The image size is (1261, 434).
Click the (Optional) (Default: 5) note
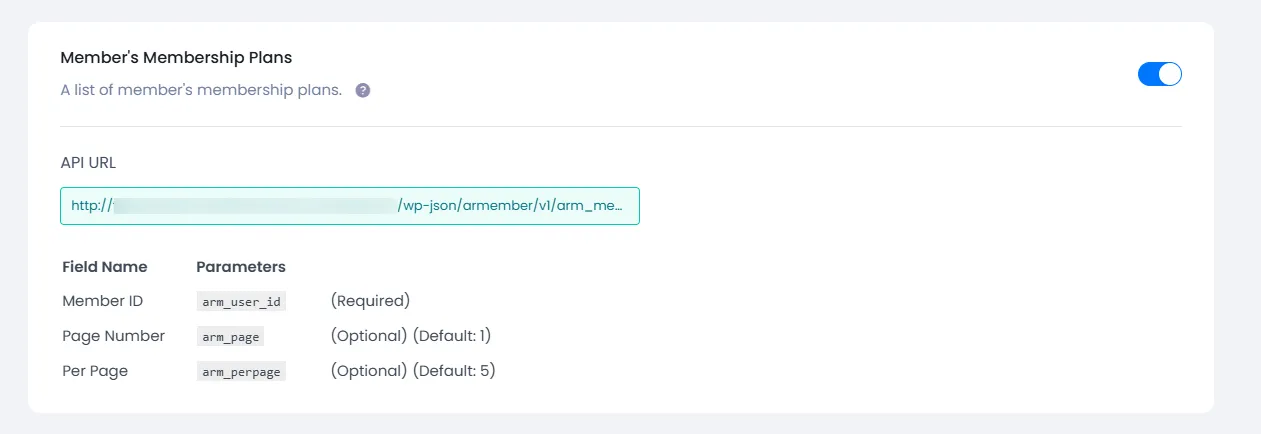tap(412, 371)
